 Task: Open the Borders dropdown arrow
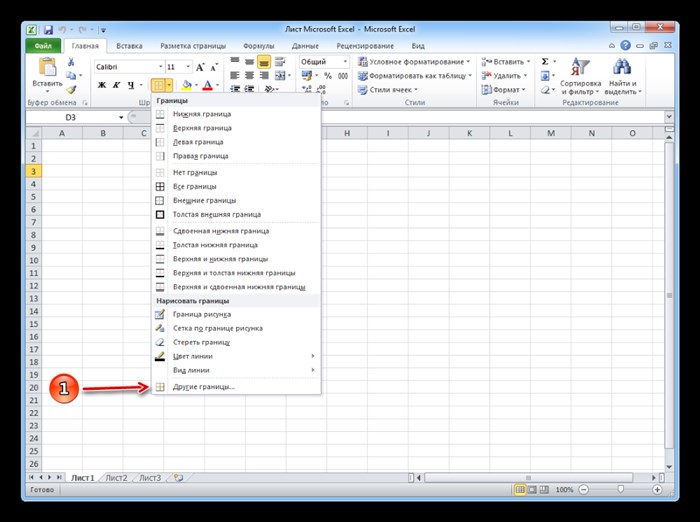pyautogui.click(x=169, y=85)
